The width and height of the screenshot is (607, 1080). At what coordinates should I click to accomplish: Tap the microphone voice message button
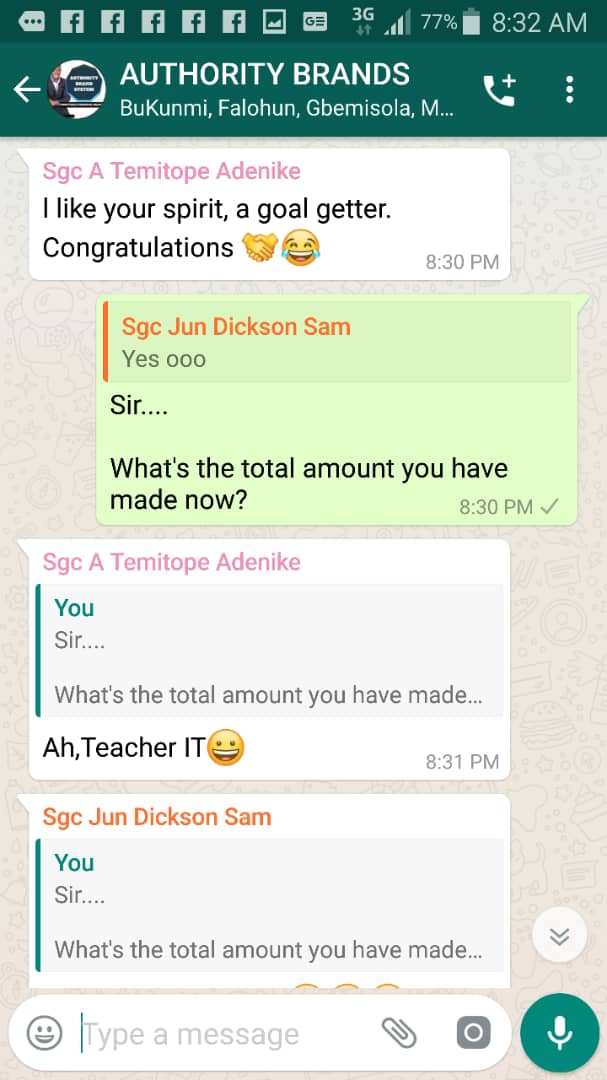(x=559, y=1032)
